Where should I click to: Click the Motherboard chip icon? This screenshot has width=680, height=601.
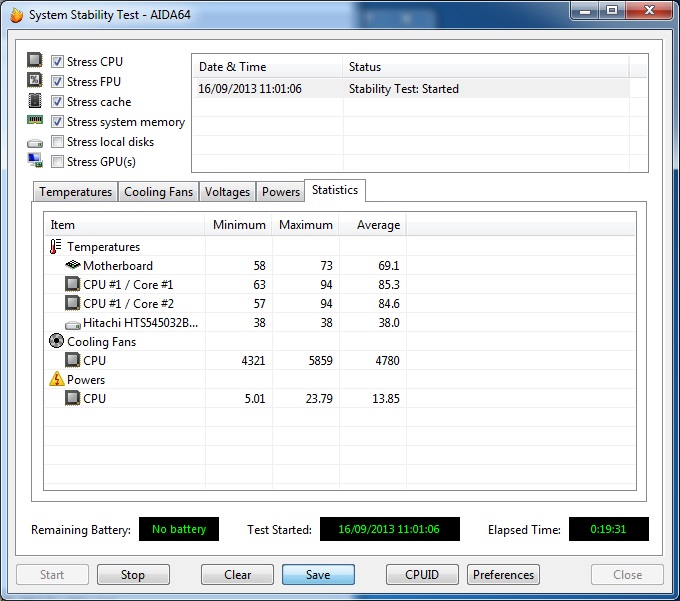click(72, 266)
